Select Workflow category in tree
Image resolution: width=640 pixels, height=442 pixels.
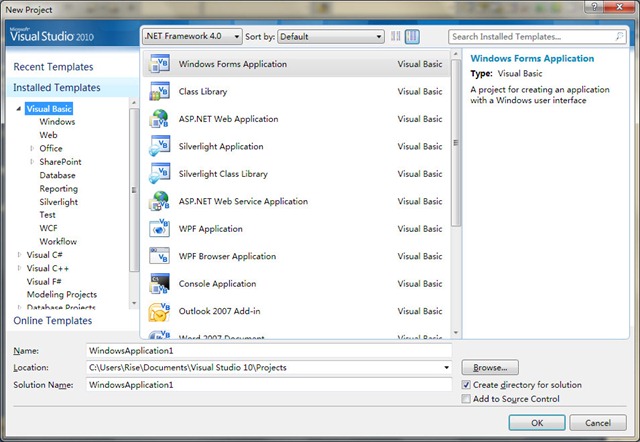pos(58,241)
